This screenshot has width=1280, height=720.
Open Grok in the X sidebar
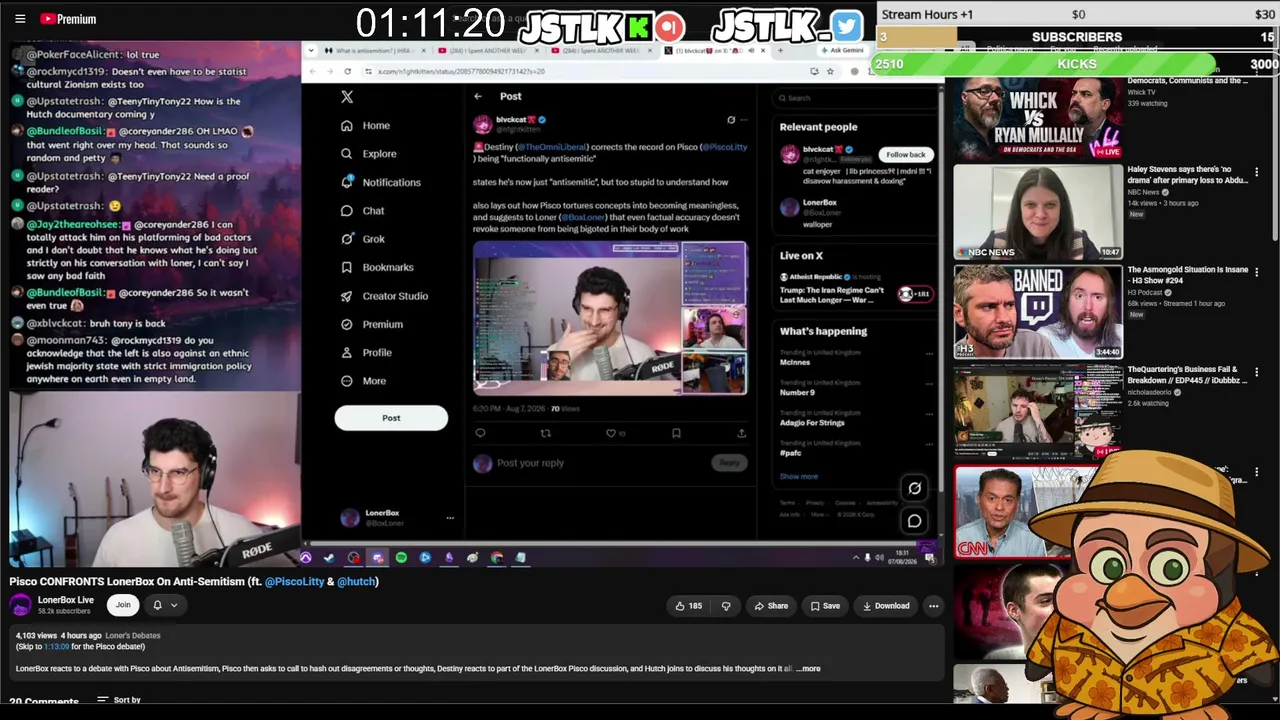pyautogui.click(x=362, y=239)
